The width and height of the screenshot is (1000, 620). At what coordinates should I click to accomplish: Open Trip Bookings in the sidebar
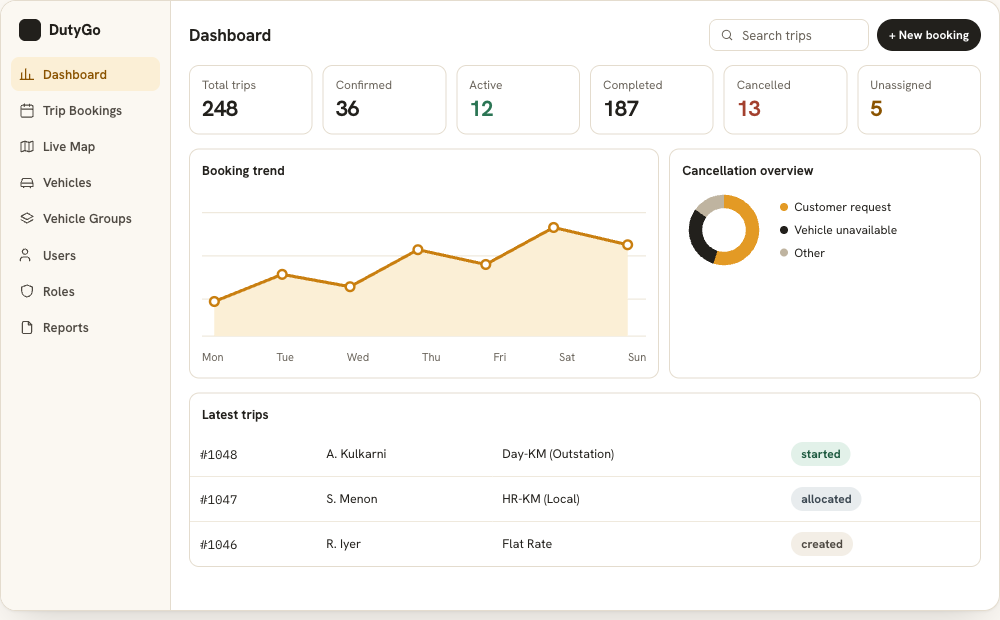click(x=85, y=111)
